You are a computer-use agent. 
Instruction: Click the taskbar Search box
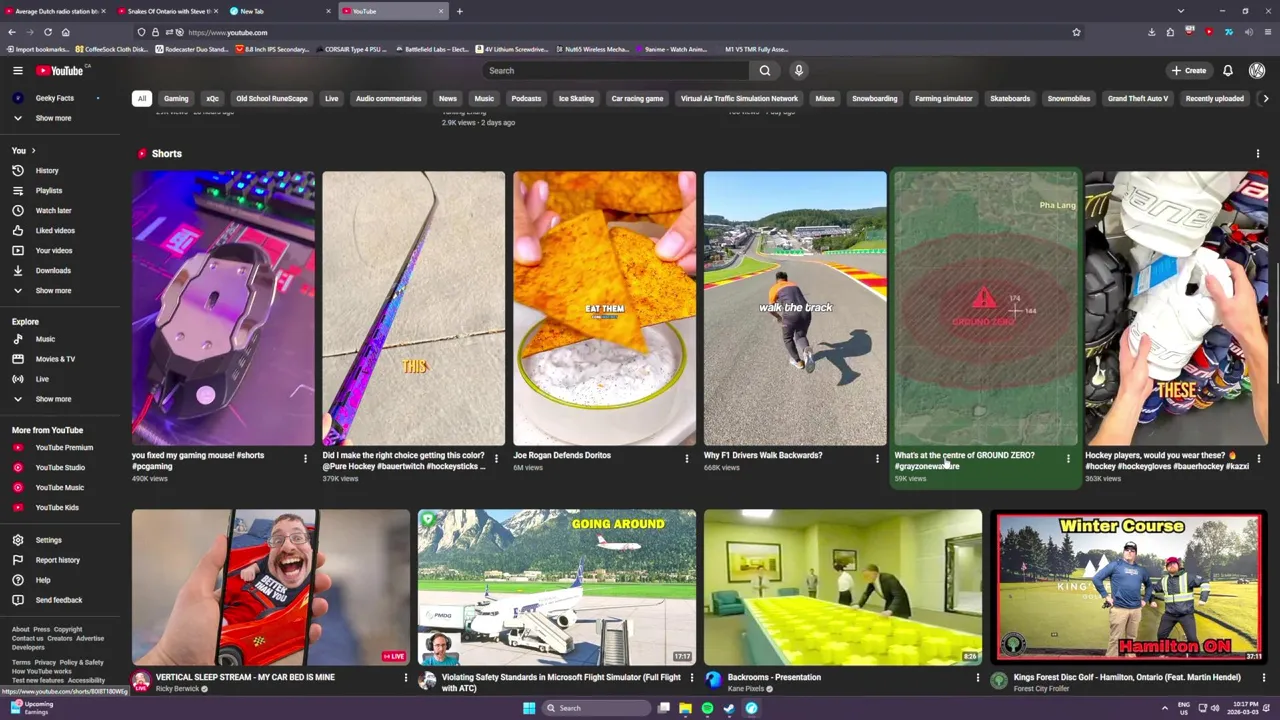tap(596, 708)
